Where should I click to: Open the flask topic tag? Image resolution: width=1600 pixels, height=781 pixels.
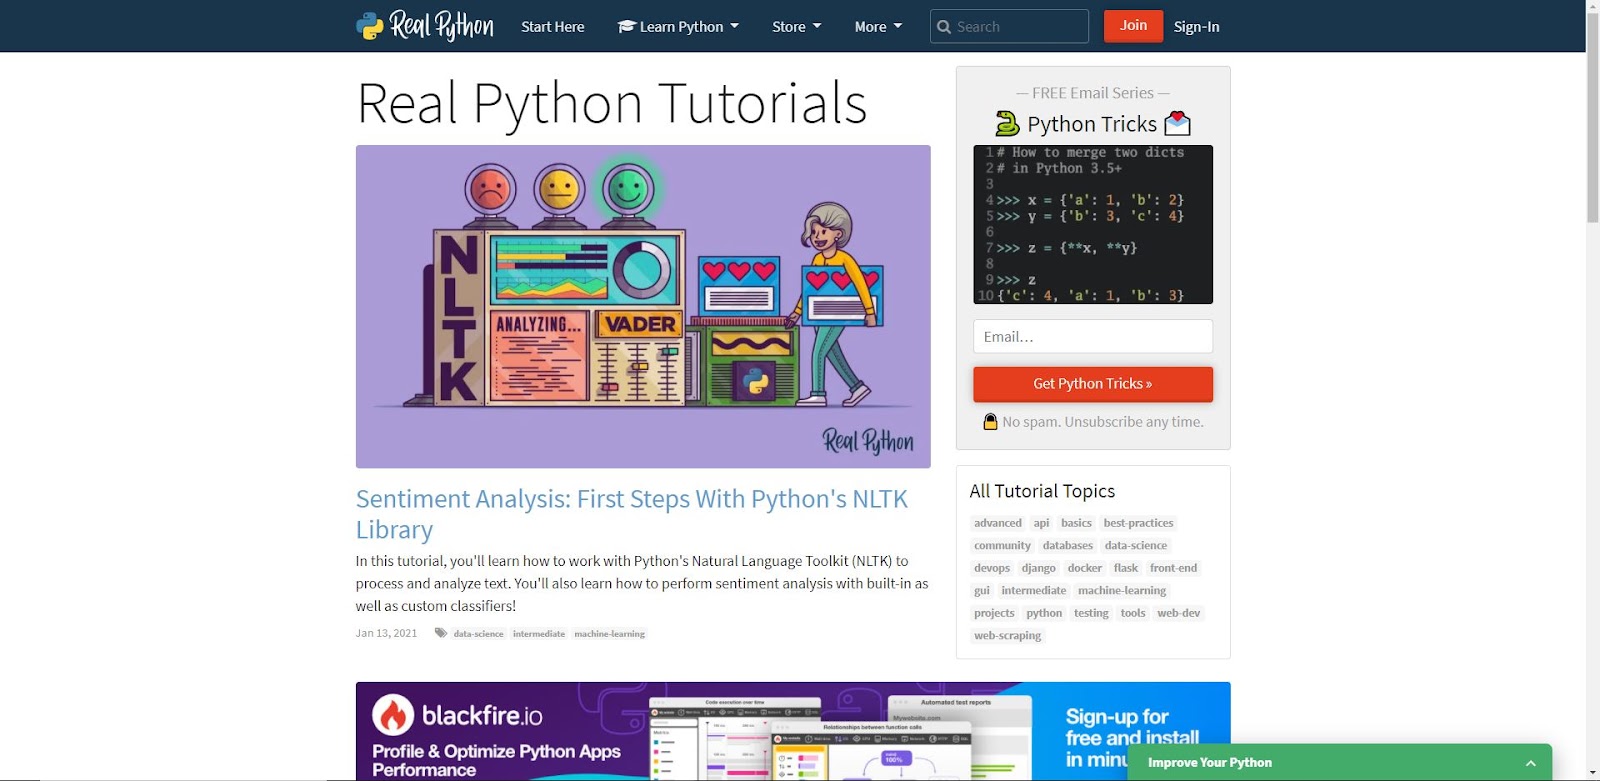tap(1125, 568)
